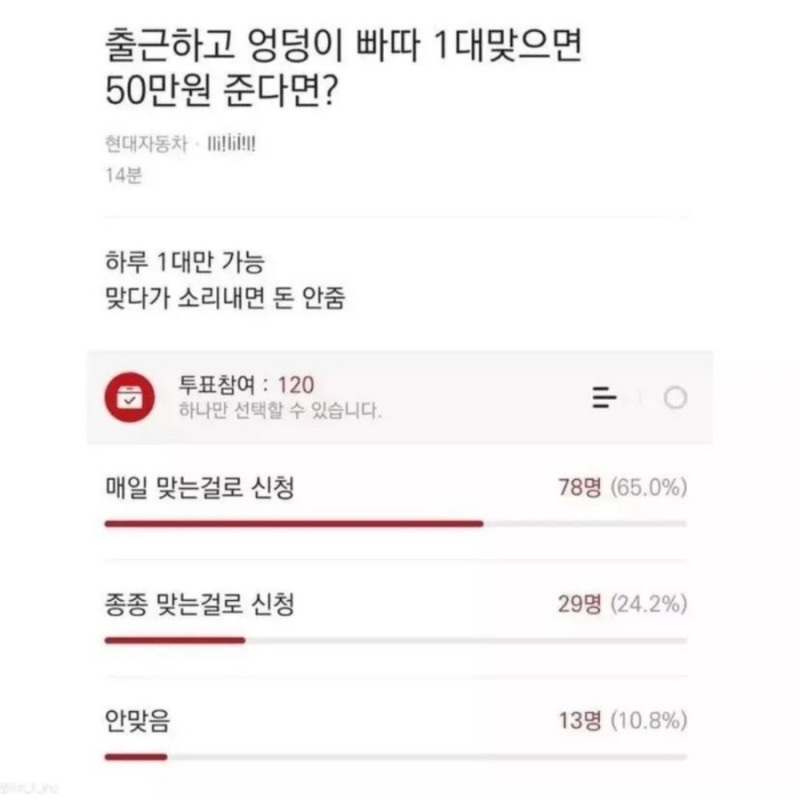Switch to list-view results using the lines icon
The width and height of the screenshot is (800, 800).
point(604,396)
